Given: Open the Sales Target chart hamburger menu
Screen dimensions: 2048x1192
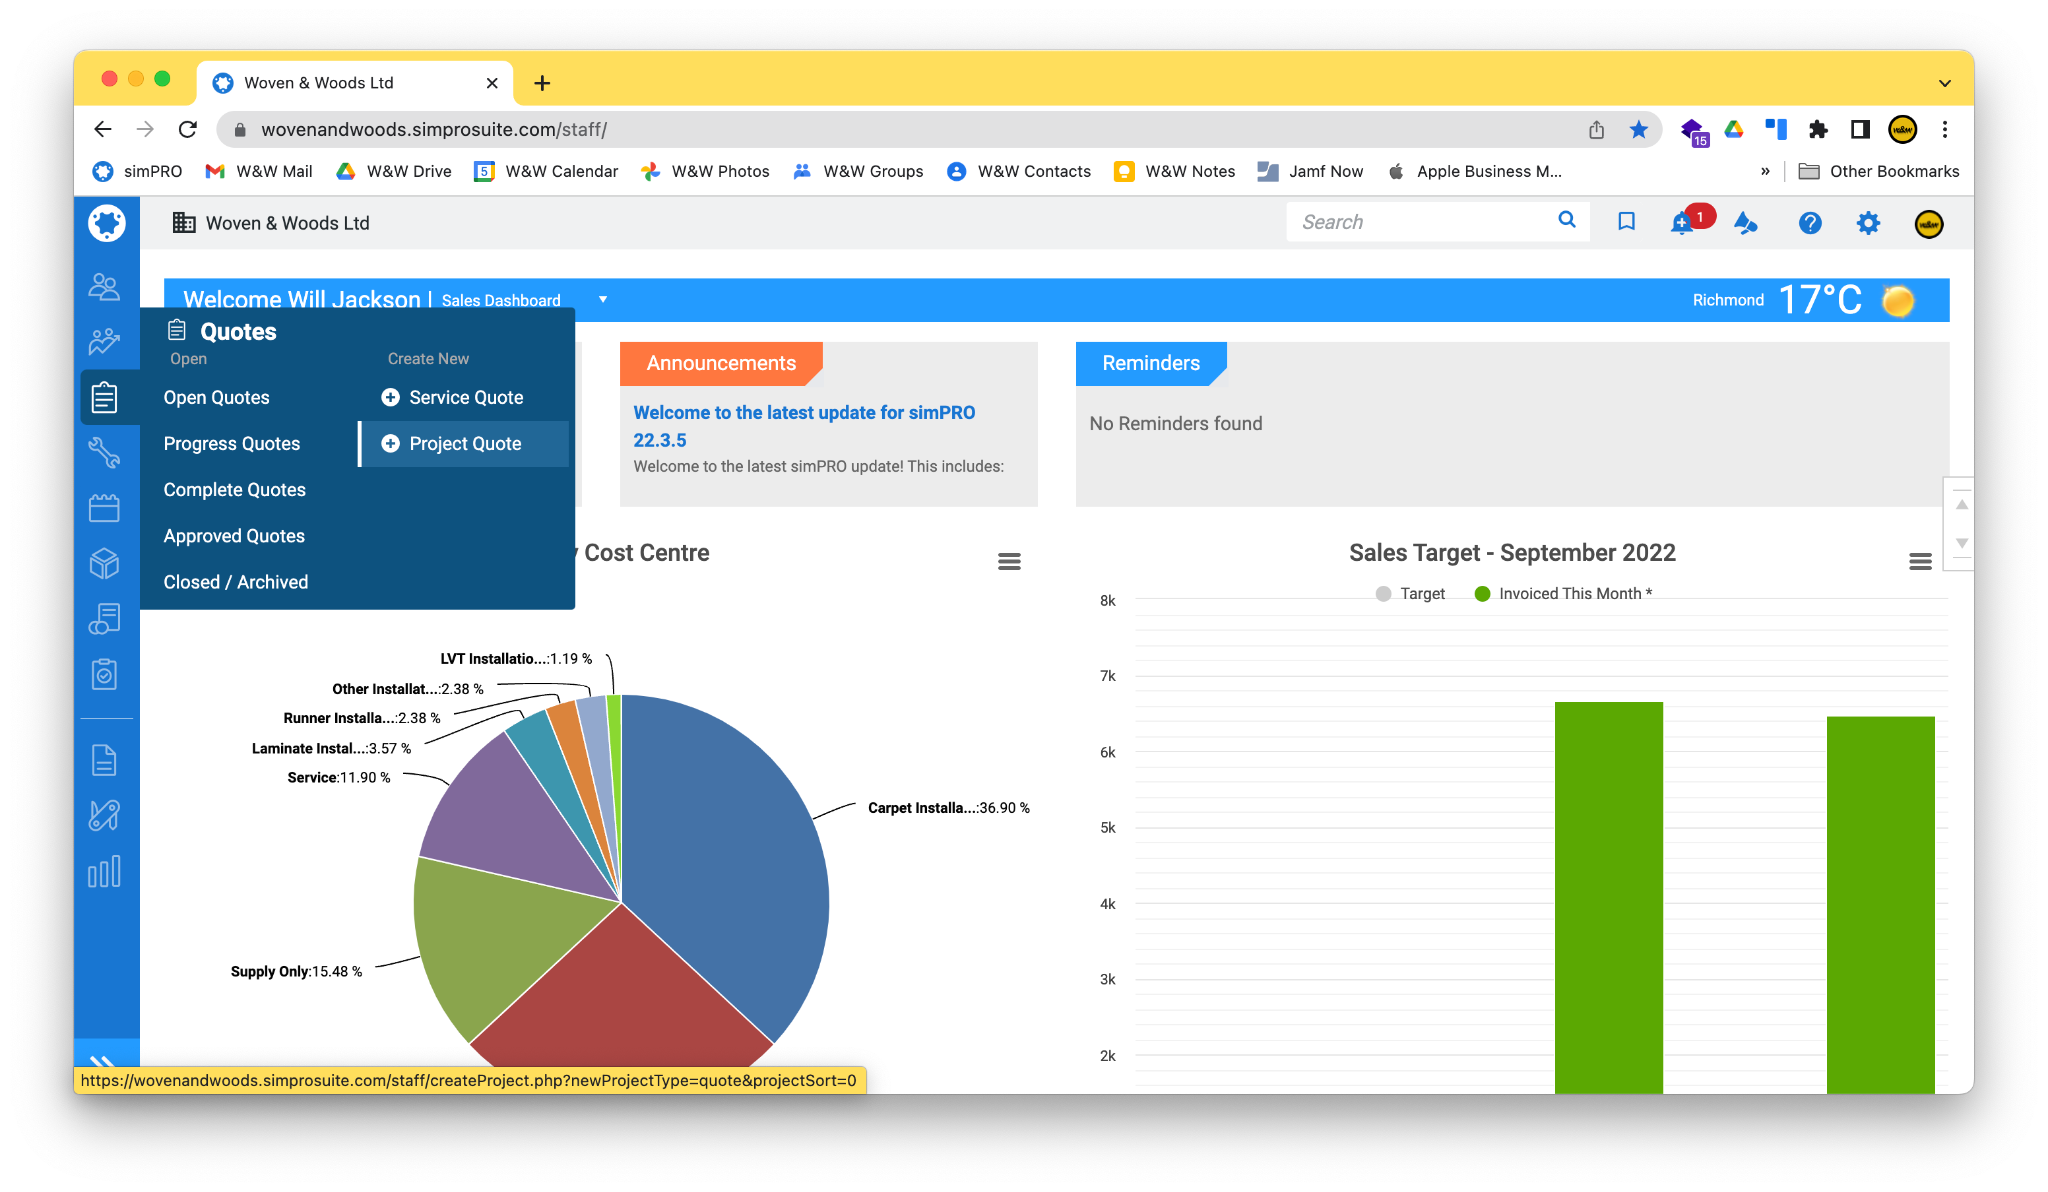Looking at the screenshot, I should [1919, 562].
